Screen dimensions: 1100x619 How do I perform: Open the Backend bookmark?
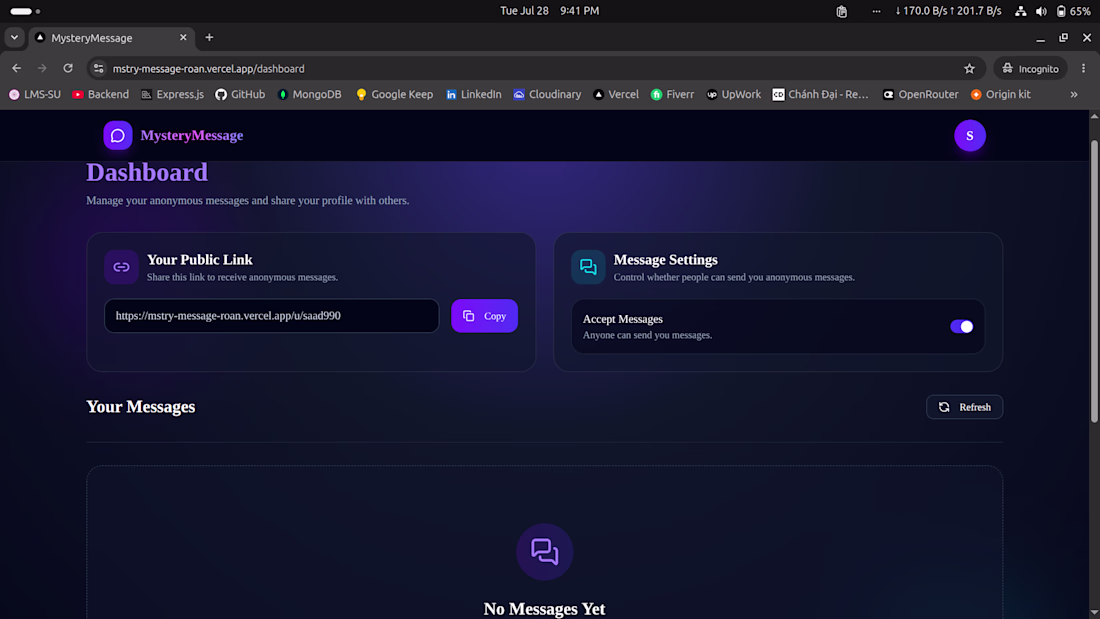point(101,94)
